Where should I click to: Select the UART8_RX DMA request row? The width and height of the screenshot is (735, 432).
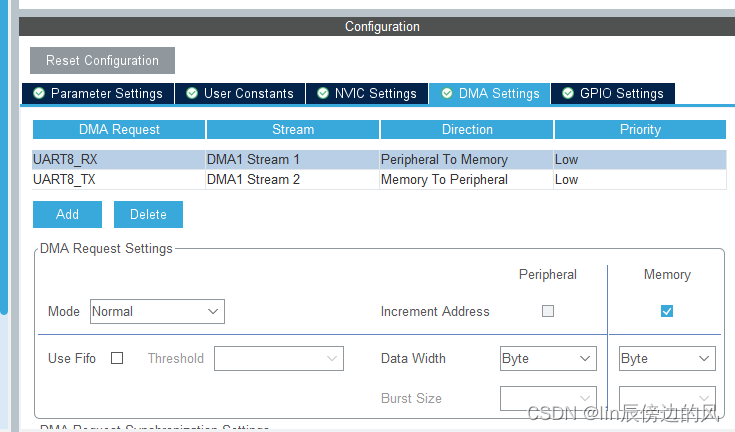click(380, 159)
